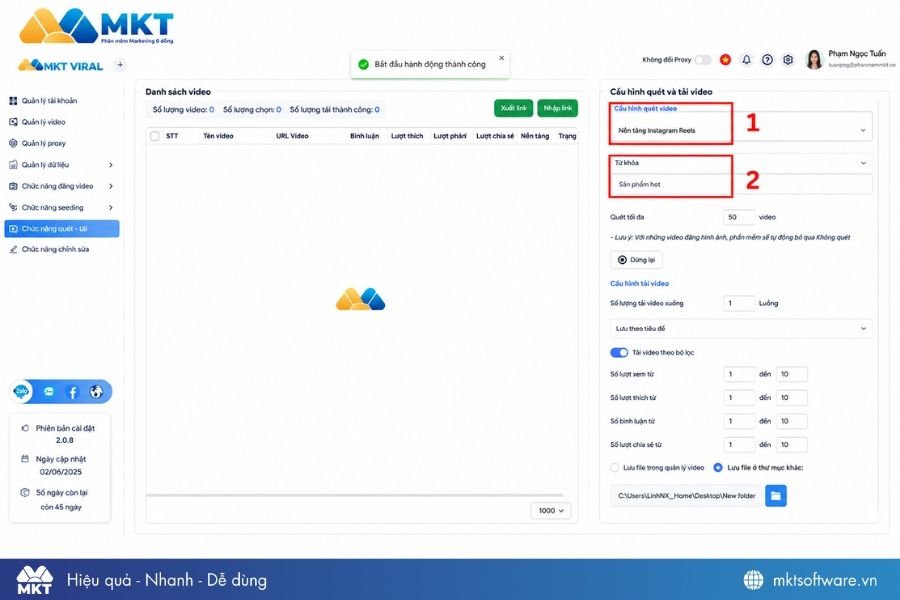The image size is (900, 600).
Task: Click the MKT VIRAL logo
Action: tap(61, 65)
